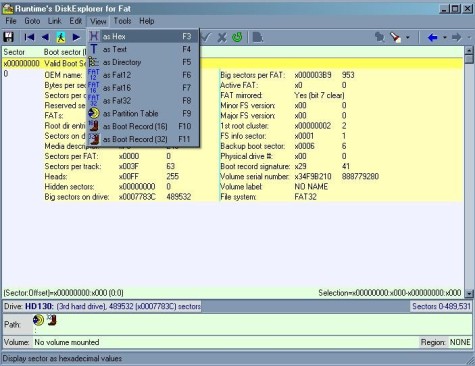
Task: Click the Volume serial number value x34F9B210
Action: coord(313,177)
